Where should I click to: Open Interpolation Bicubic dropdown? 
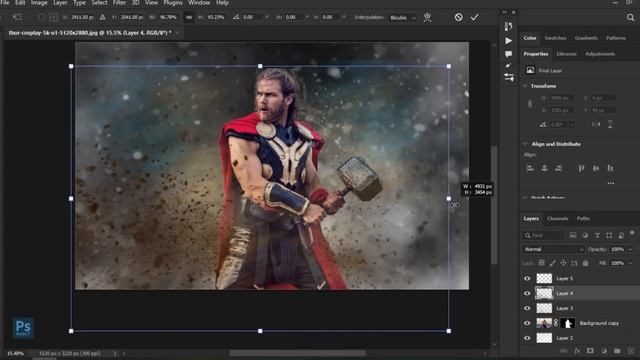point(402,18)
